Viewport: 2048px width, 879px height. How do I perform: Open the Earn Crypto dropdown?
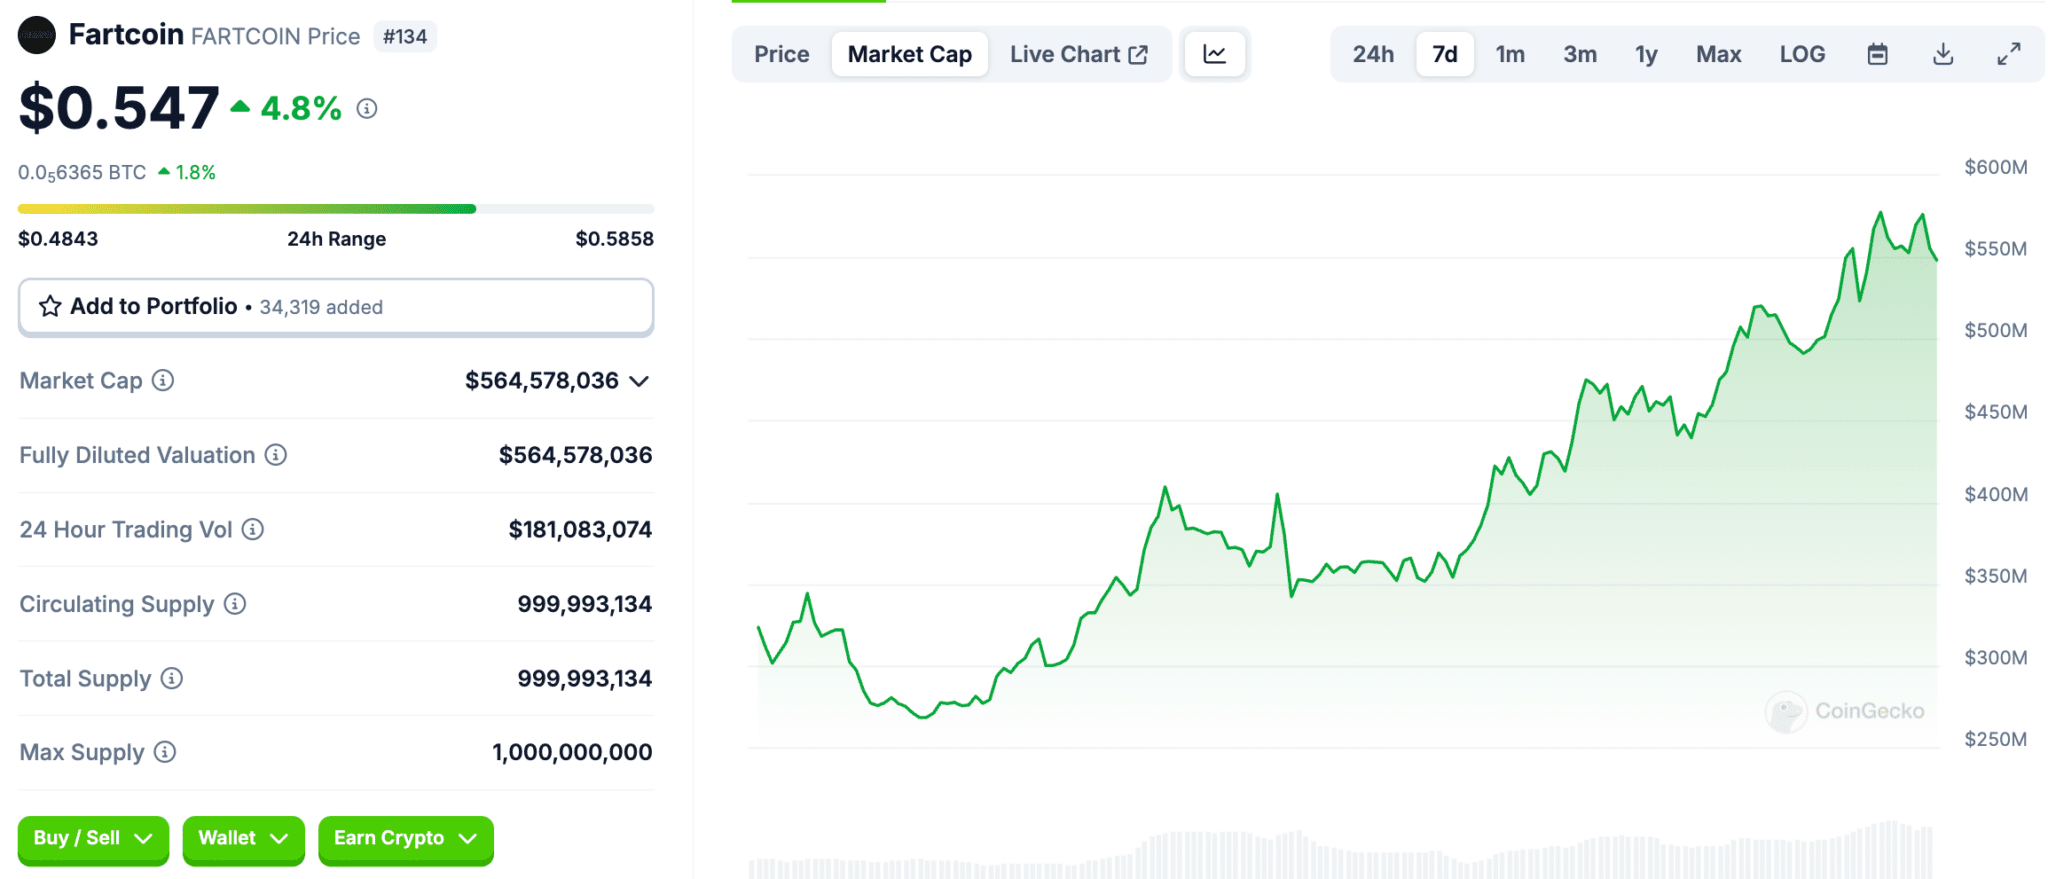(x=406, y=838)
